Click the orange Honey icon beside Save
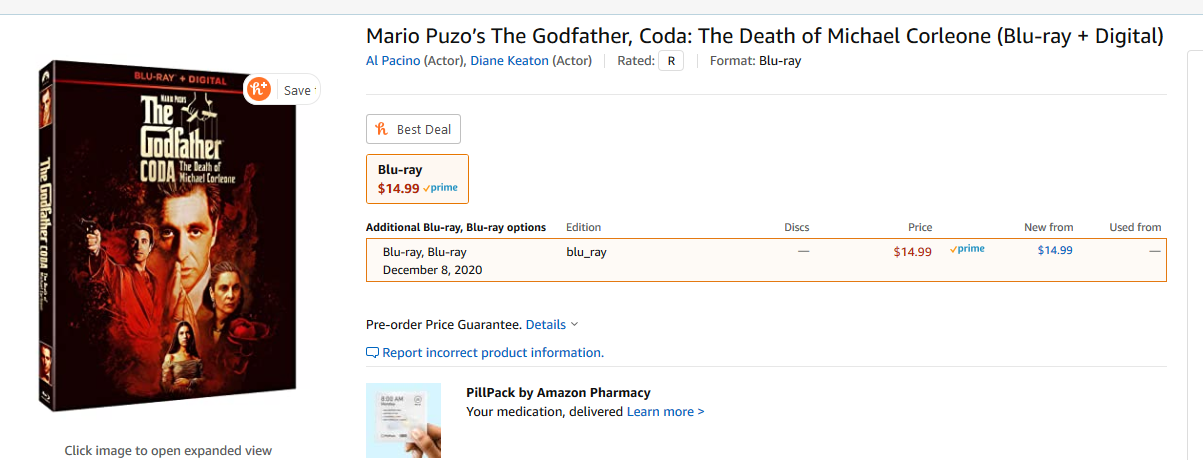The width and height of the screenshot is (1203, 460). point(259,89)
